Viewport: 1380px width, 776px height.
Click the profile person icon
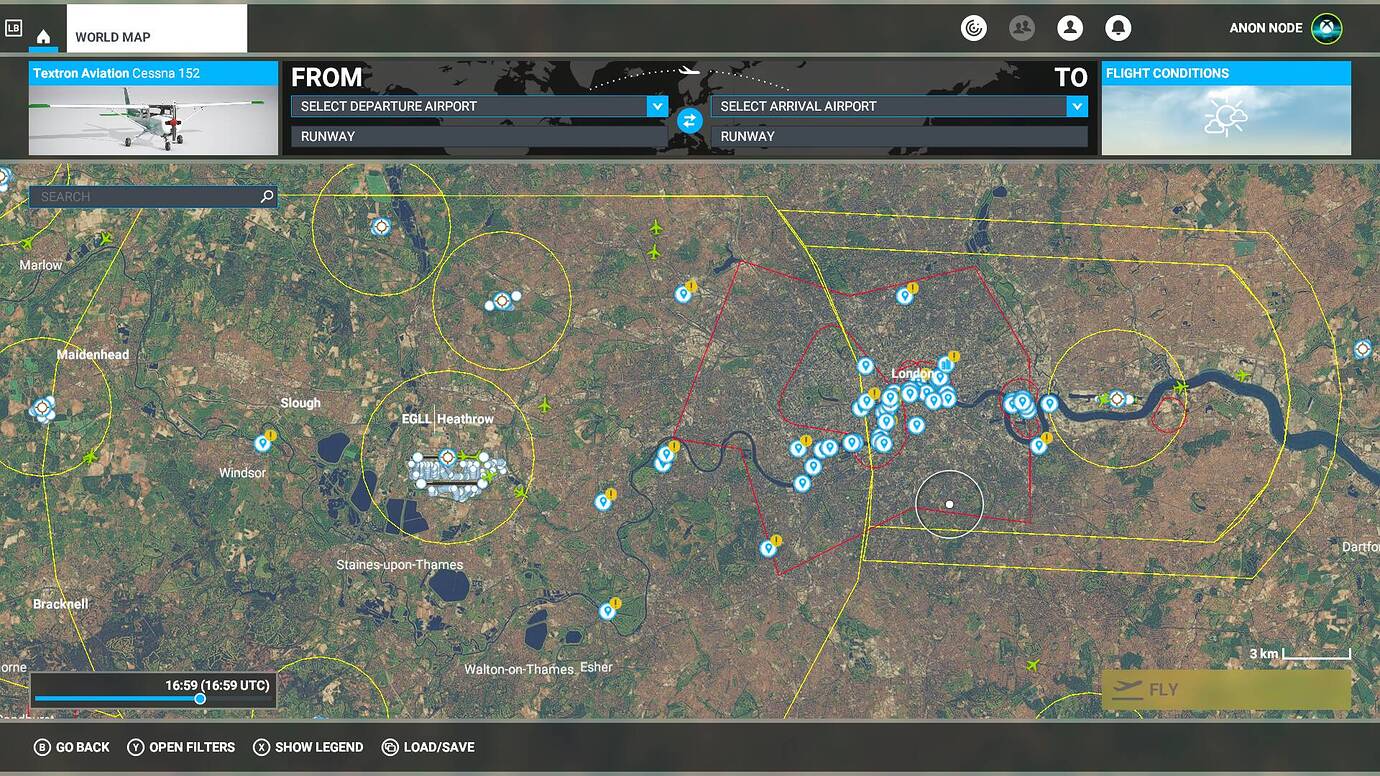click(x=1070, y=27)
